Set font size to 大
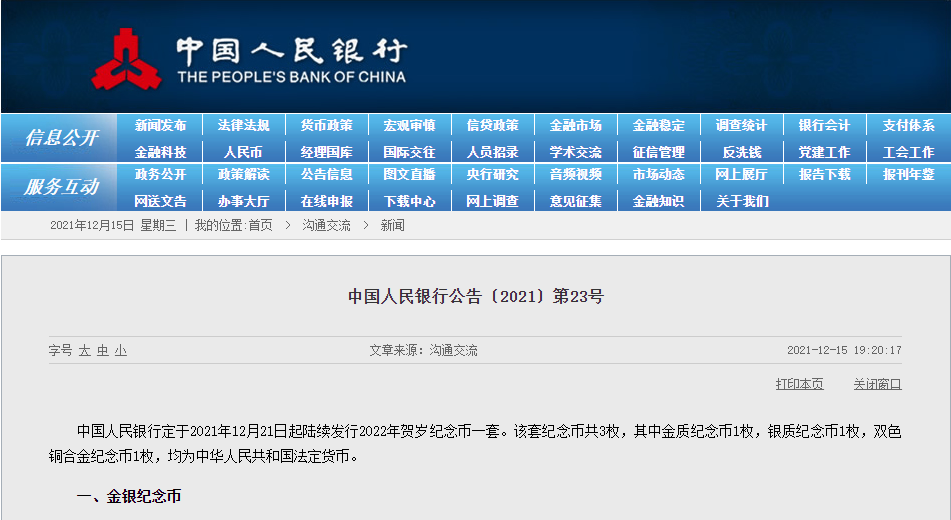951x520 pixels. click(x=84, y=351)
